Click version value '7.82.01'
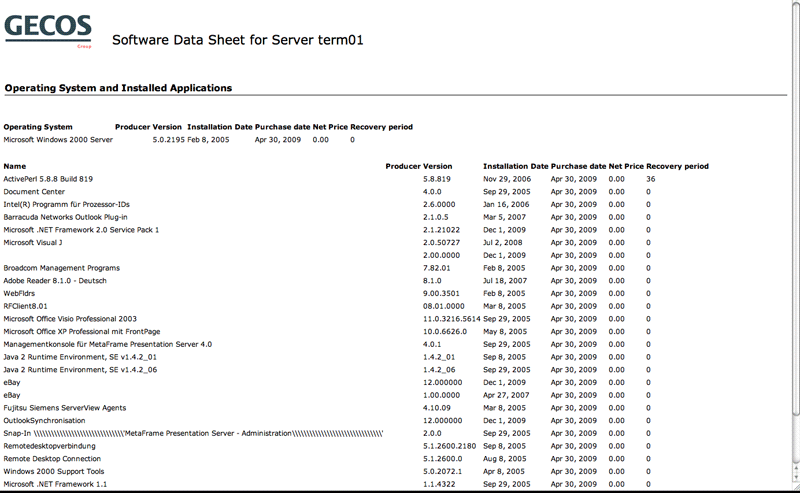Image resolution: width=800 pixels, height=493 pixels. coord(437,268)
